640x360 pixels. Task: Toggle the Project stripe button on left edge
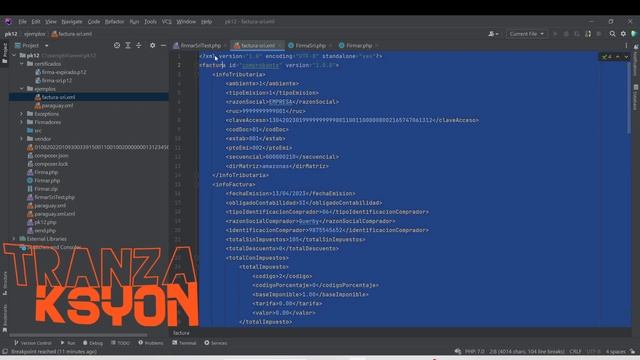tap(5, 53)
